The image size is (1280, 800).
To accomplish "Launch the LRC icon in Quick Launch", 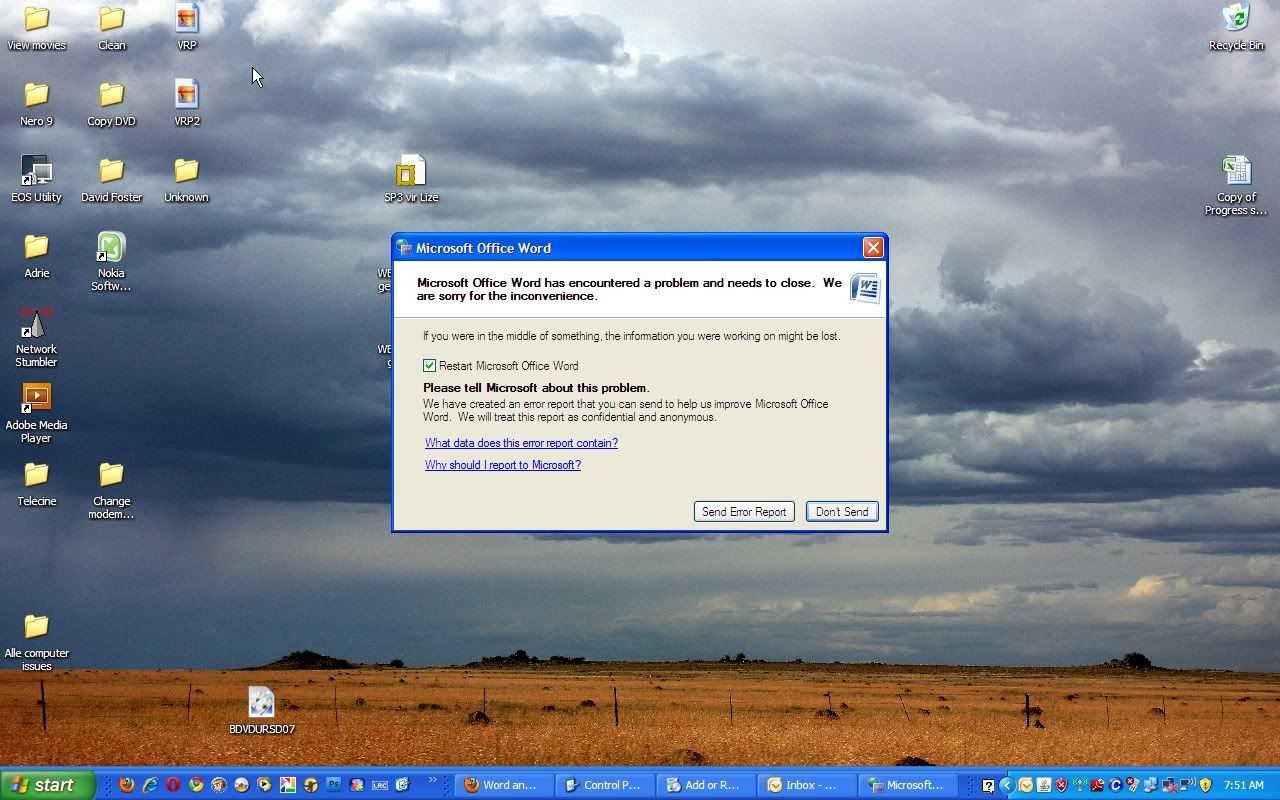I will point(379,785).
